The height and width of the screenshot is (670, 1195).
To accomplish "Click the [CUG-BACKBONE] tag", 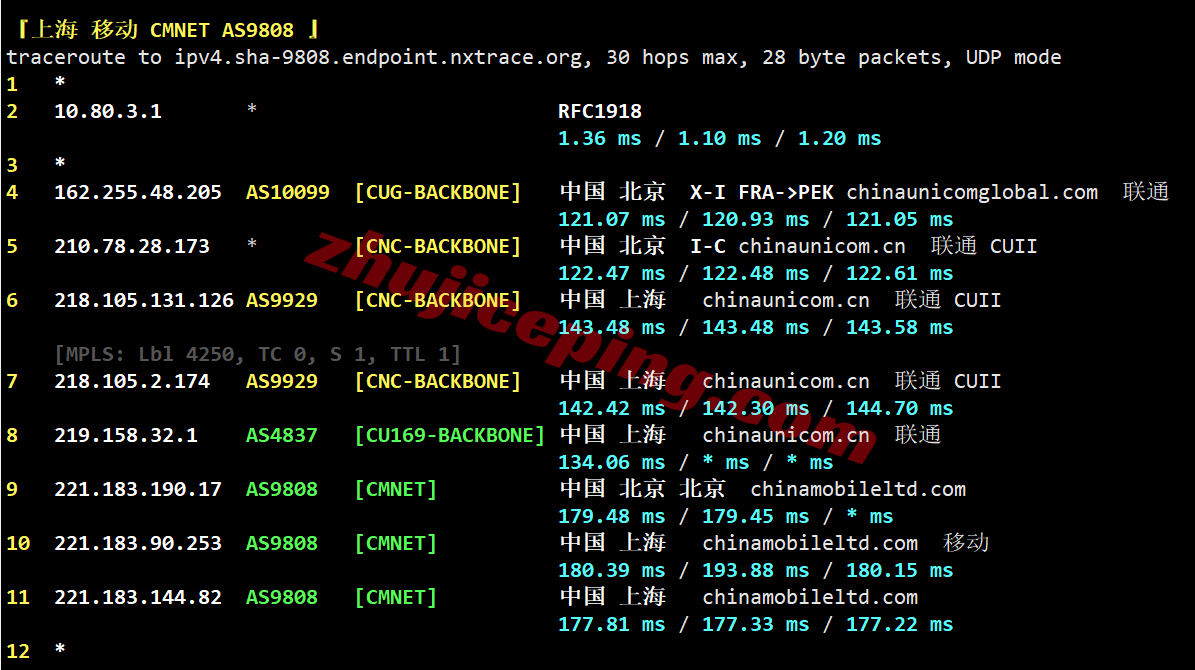I will click(438, 192).
